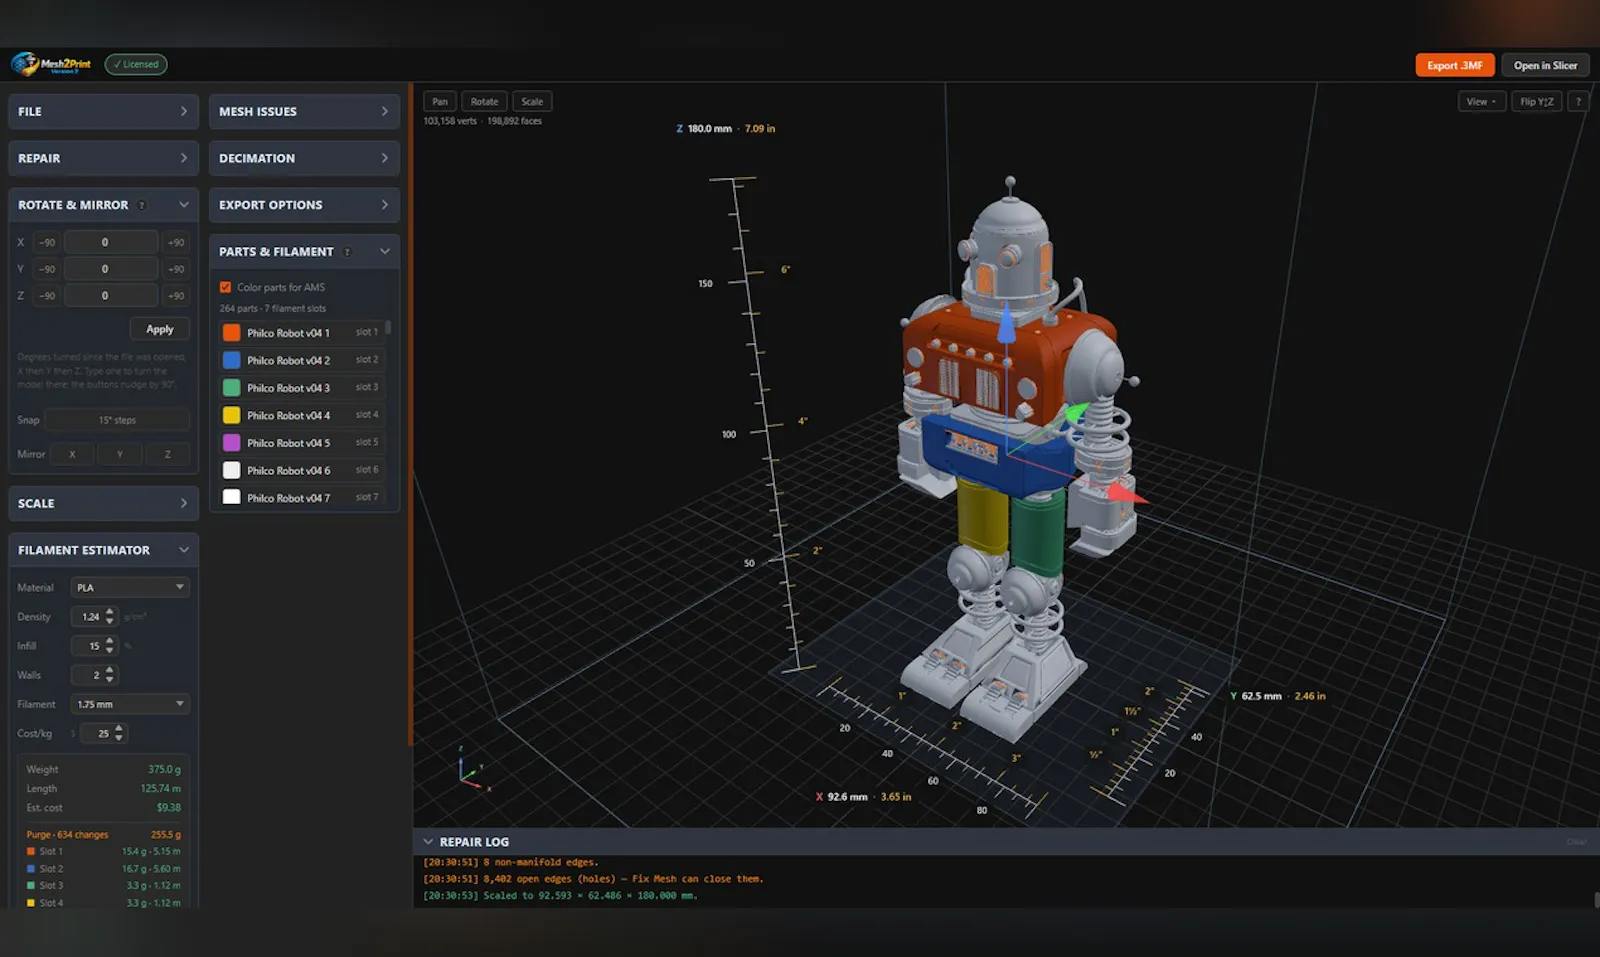Rotate X by +90 degrees
Image resolution: width=1600 pixels, height=957 pixels.
pos(176,242)
